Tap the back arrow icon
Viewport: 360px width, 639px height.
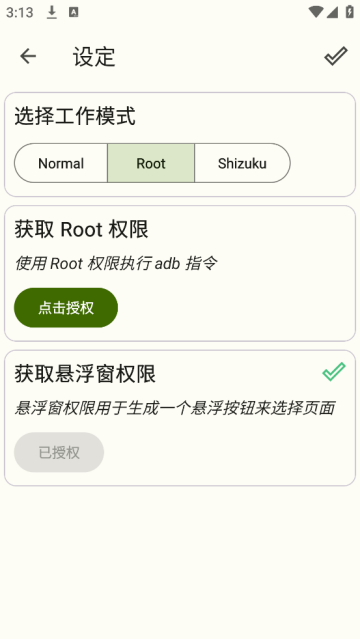28,56
